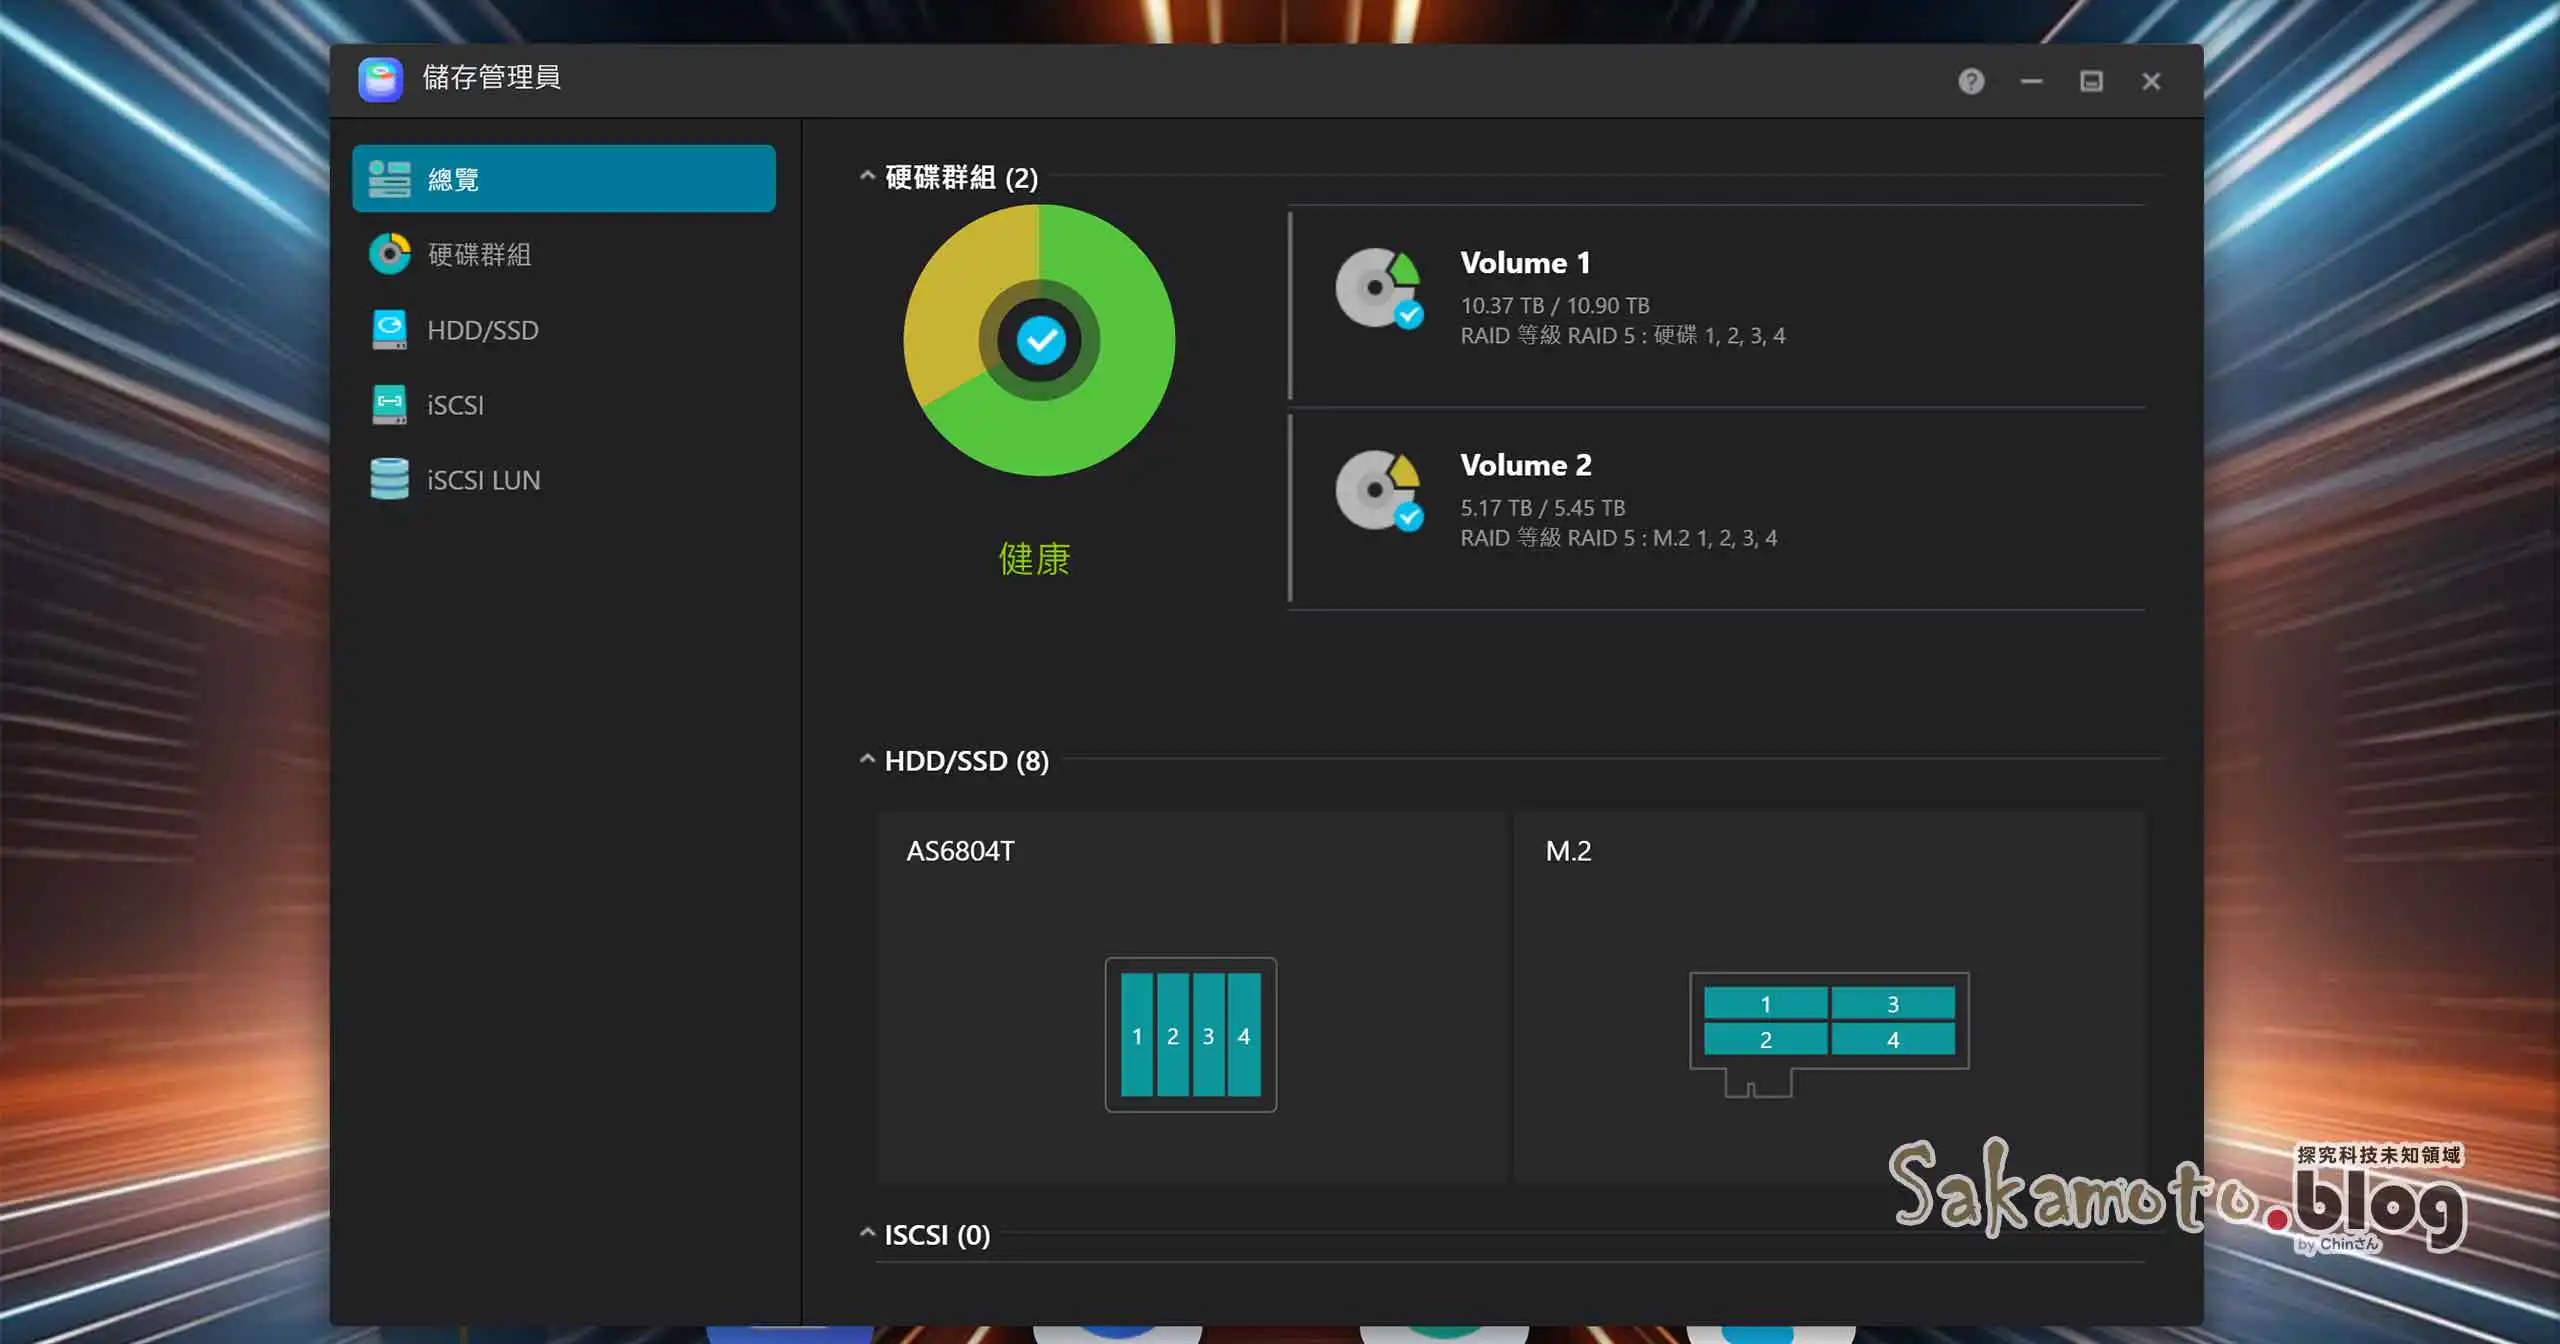Collapse the HDD/SSD (8) section
This screenshot has width=2560, height=1344.
click(867, 760)
